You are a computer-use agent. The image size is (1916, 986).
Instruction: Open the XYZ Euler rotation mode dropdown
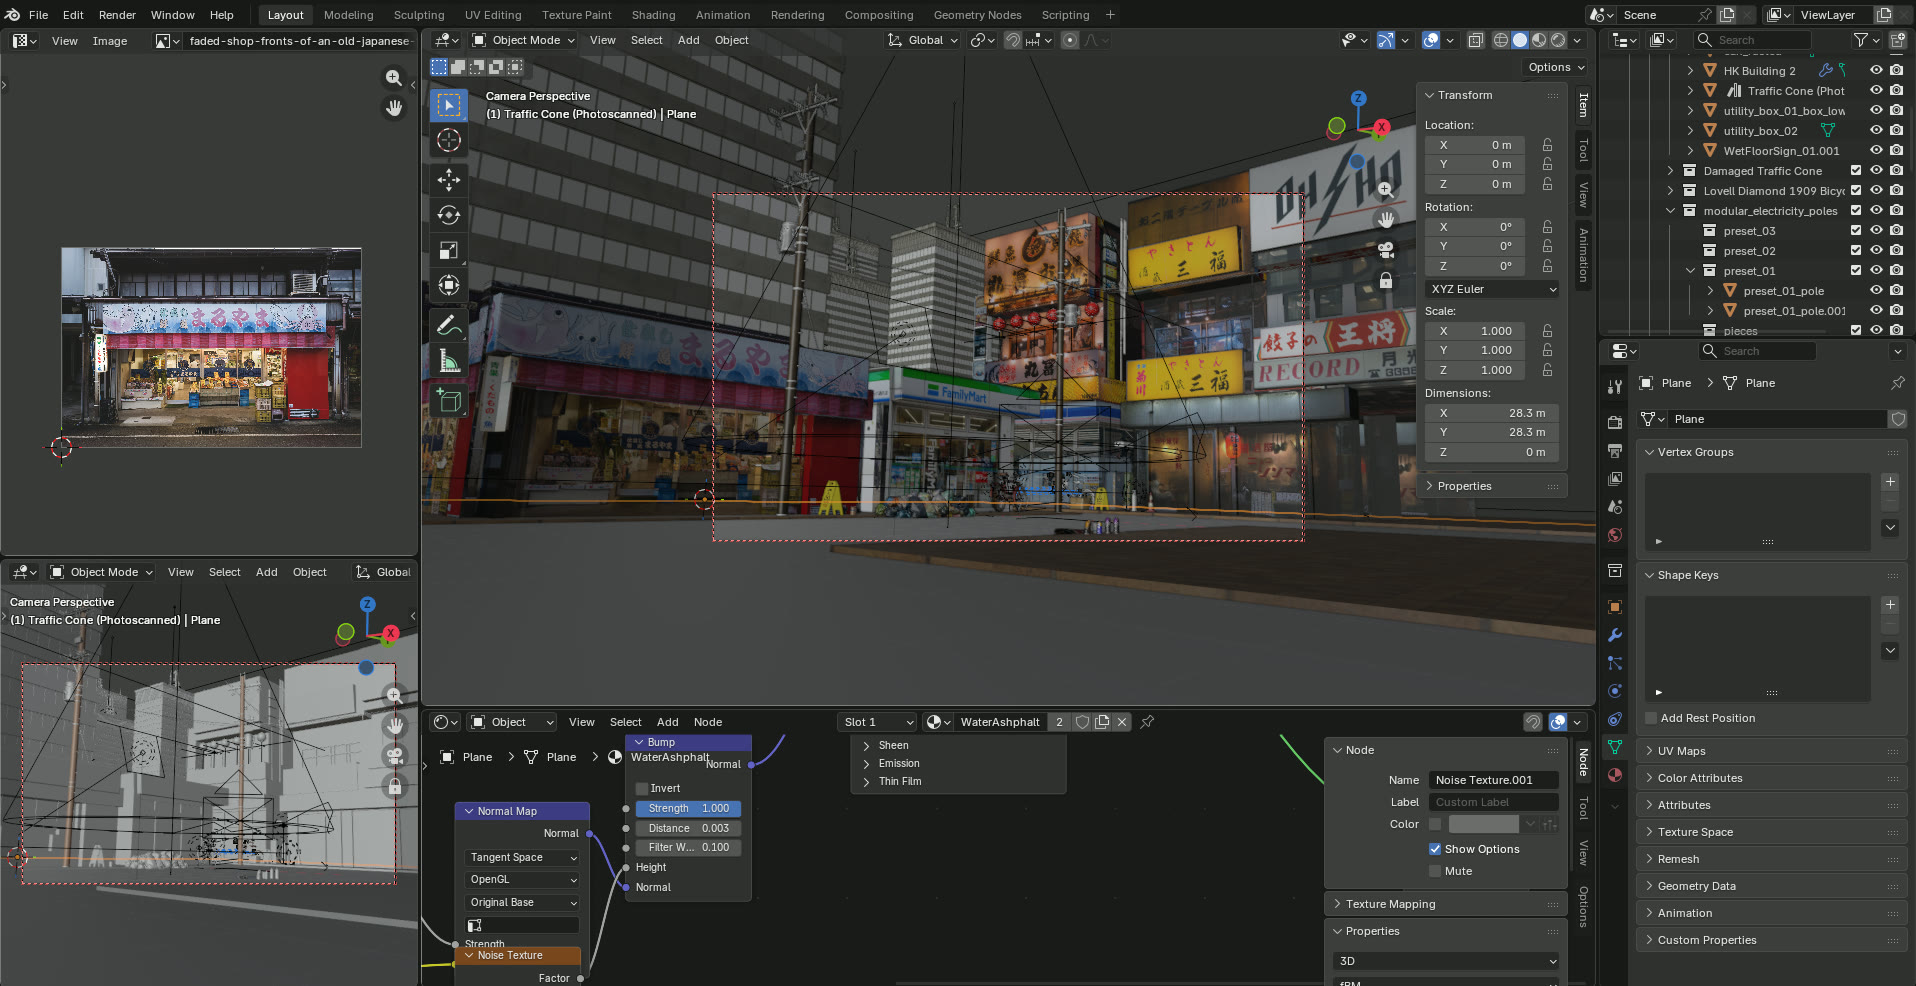pos(1492,289)
